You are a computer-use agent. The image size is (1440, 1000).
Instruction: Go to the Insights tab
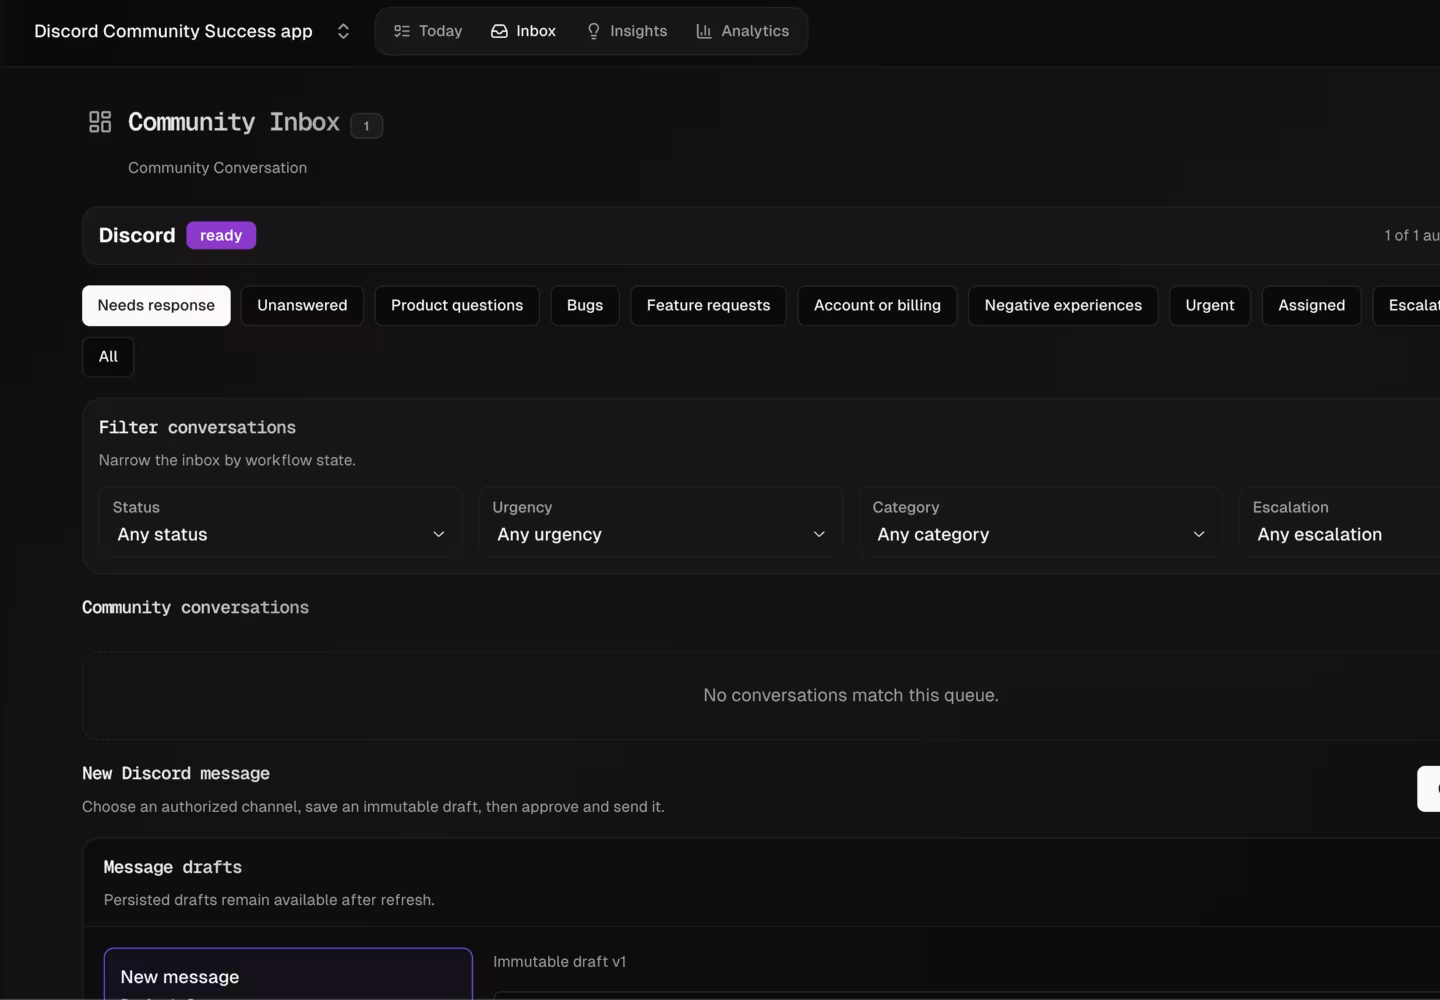click(x=627, y=31)
